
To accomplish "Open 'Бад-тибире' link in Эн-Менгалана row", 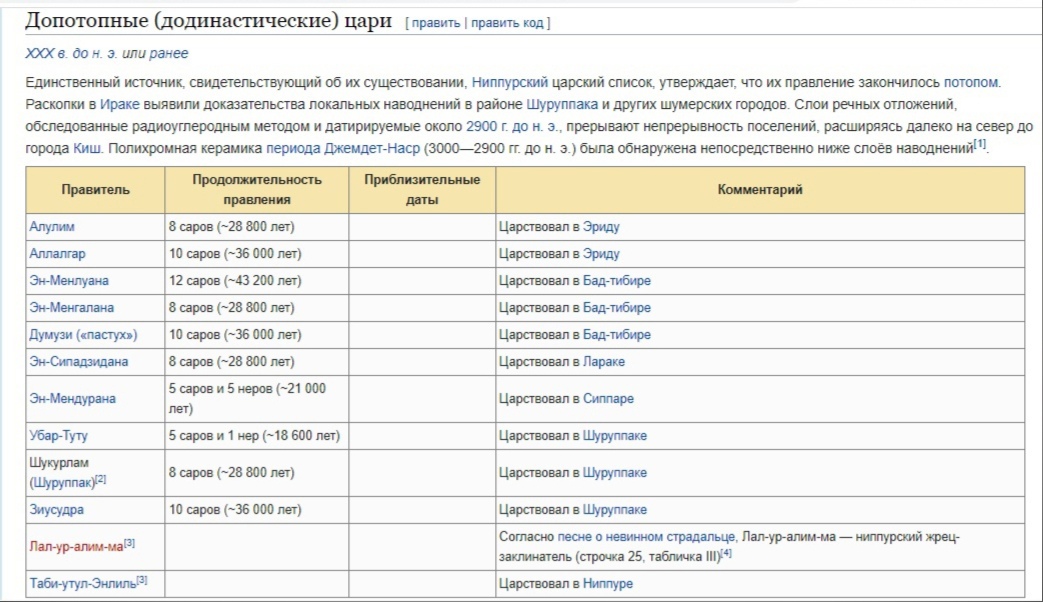I will click(x=617, y=308).
